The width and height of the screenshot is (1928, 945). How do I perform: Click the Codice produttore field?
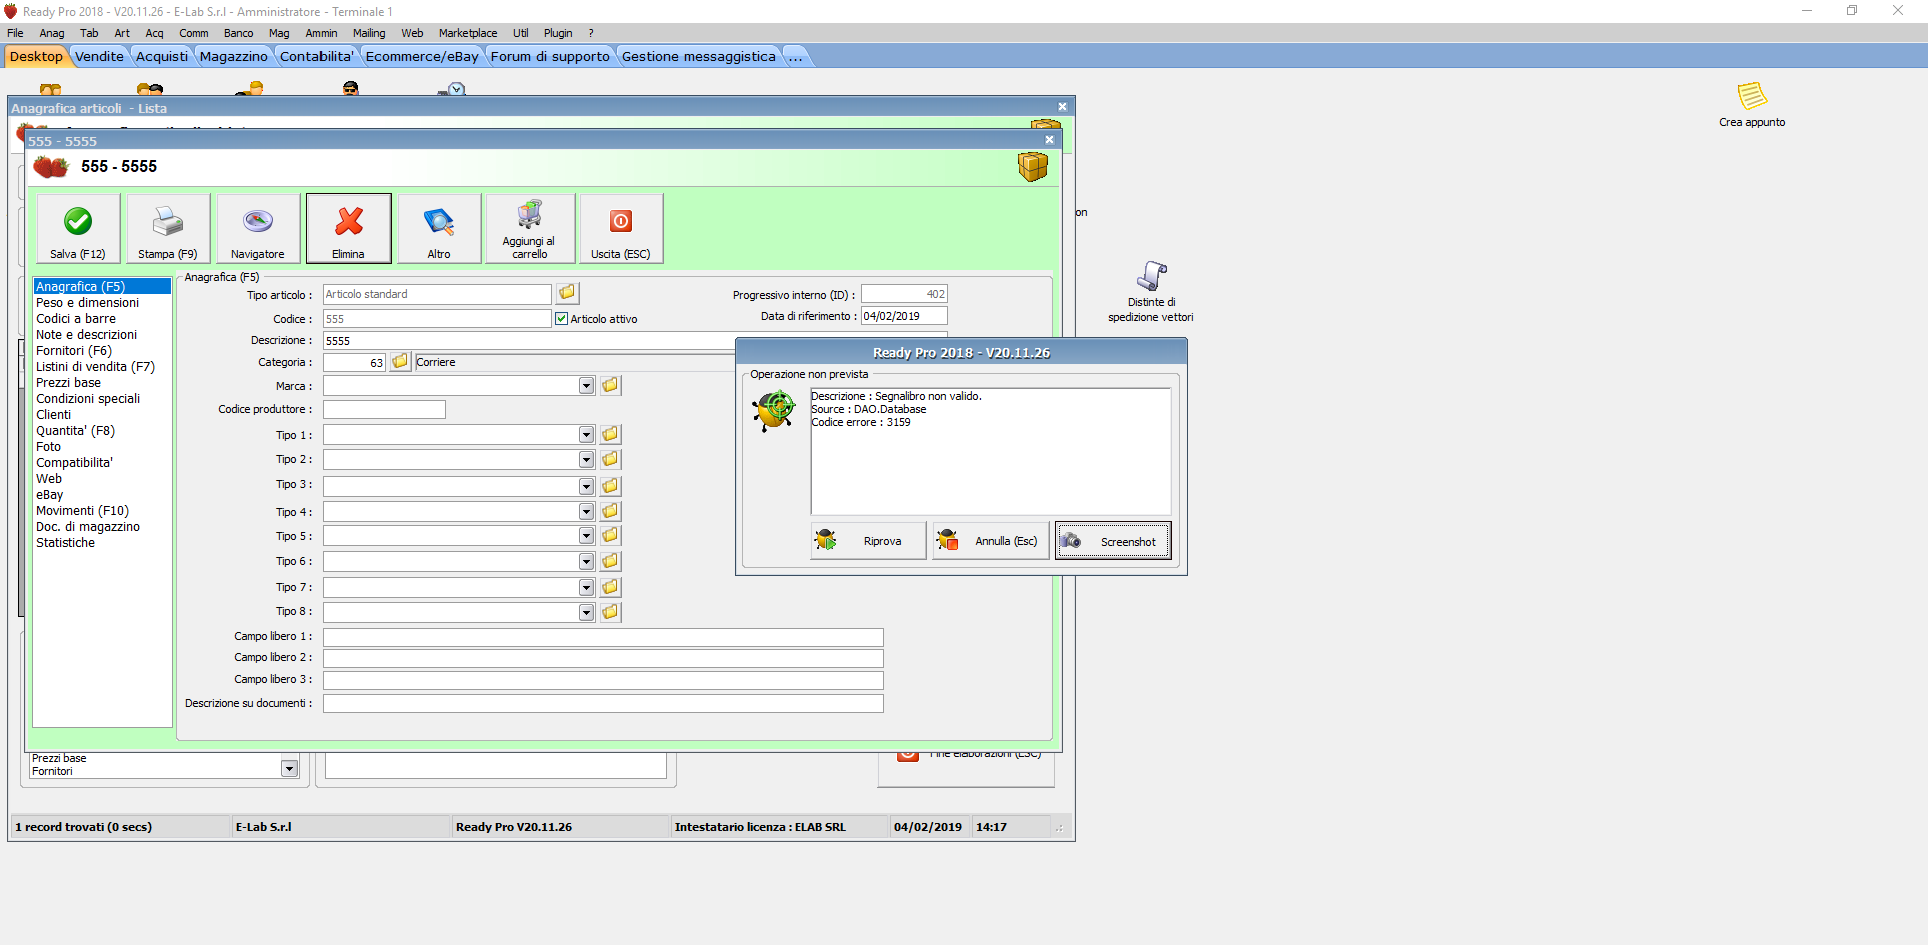[x=384, y=409]
